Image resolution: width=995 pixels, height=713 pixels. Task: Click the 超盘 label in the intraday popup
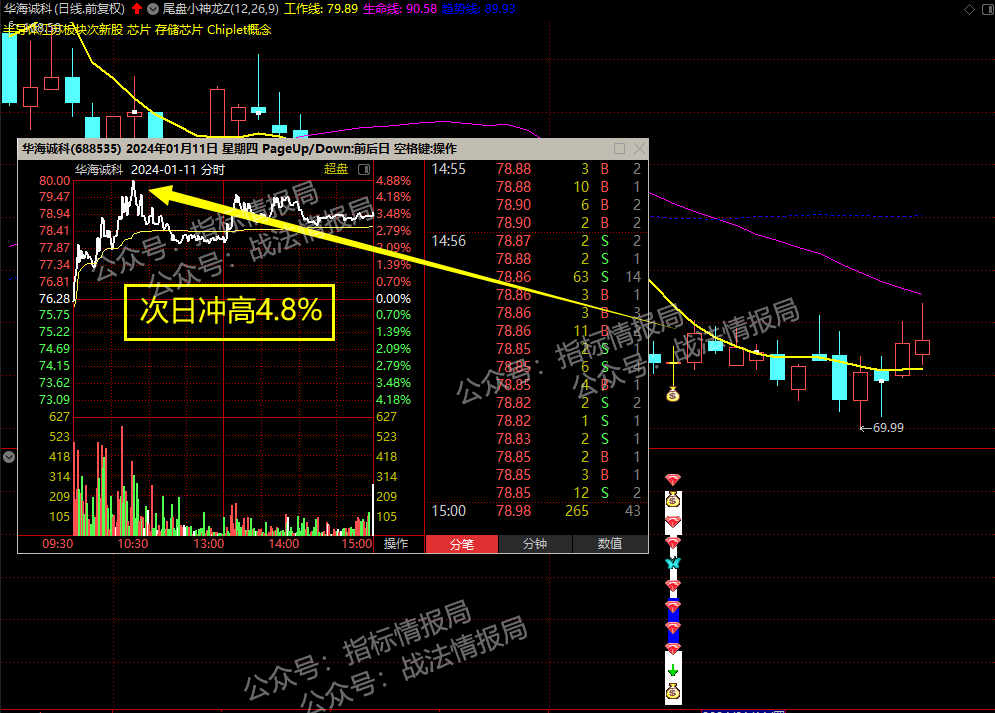click(x=336, y=169)
